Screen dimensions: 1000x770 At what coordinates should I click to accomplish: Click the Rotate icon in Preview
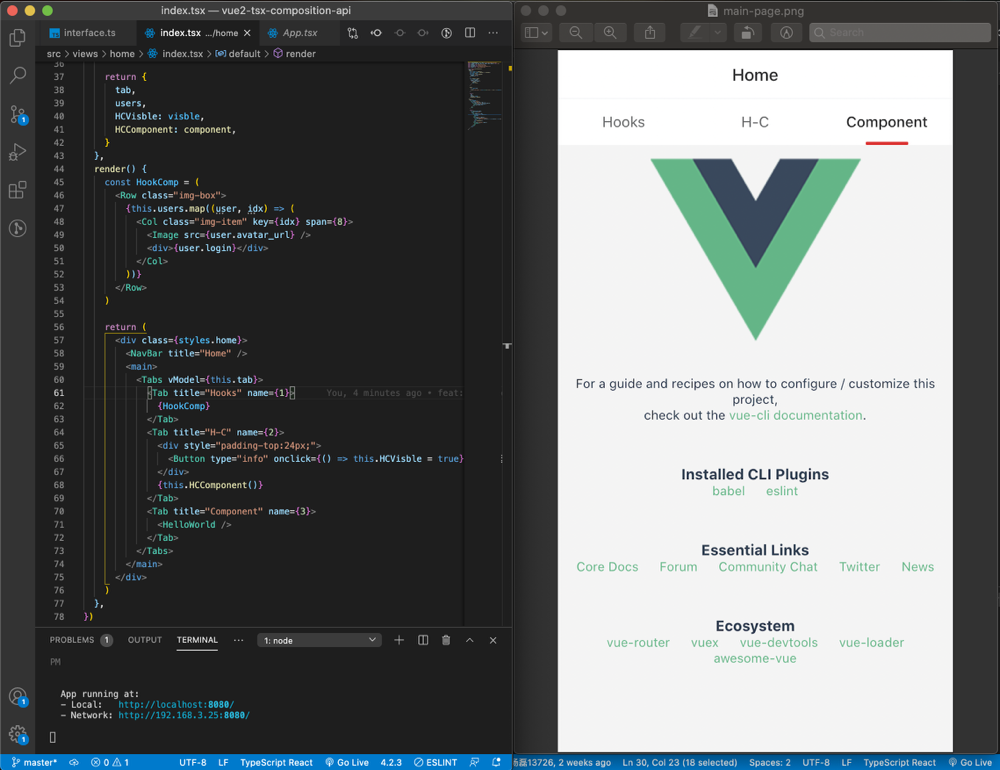[747, 33]
